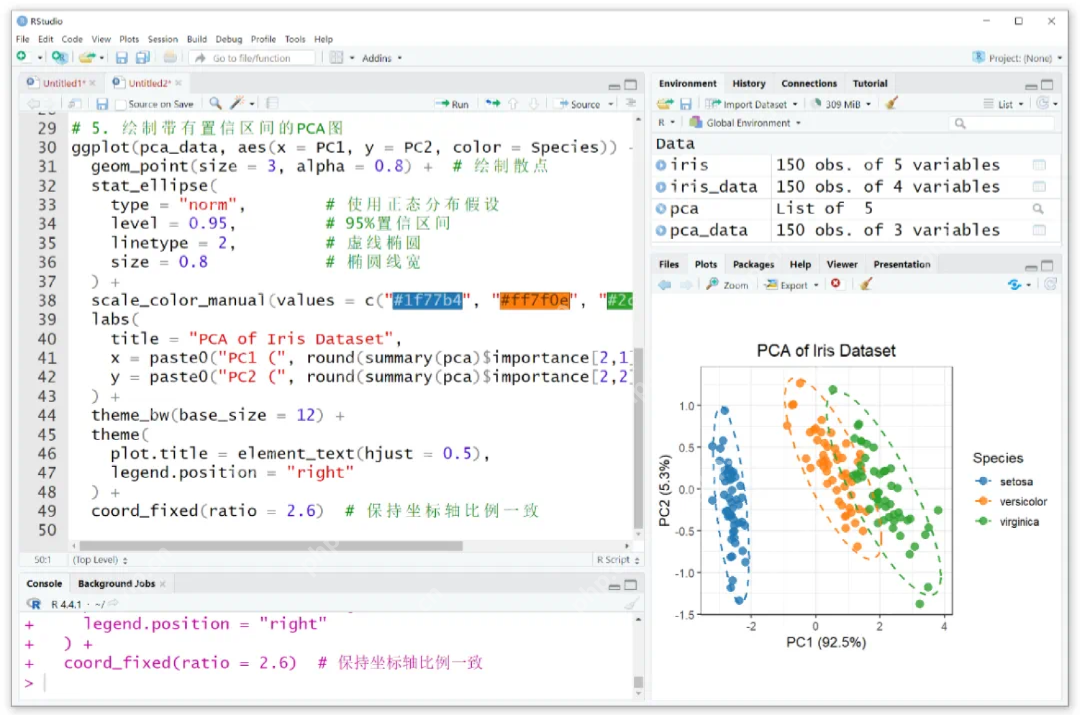The width and height of the screenshot is (1080, 715).
Task: Click the Go to file/function search box
Action: coord(252,59)
